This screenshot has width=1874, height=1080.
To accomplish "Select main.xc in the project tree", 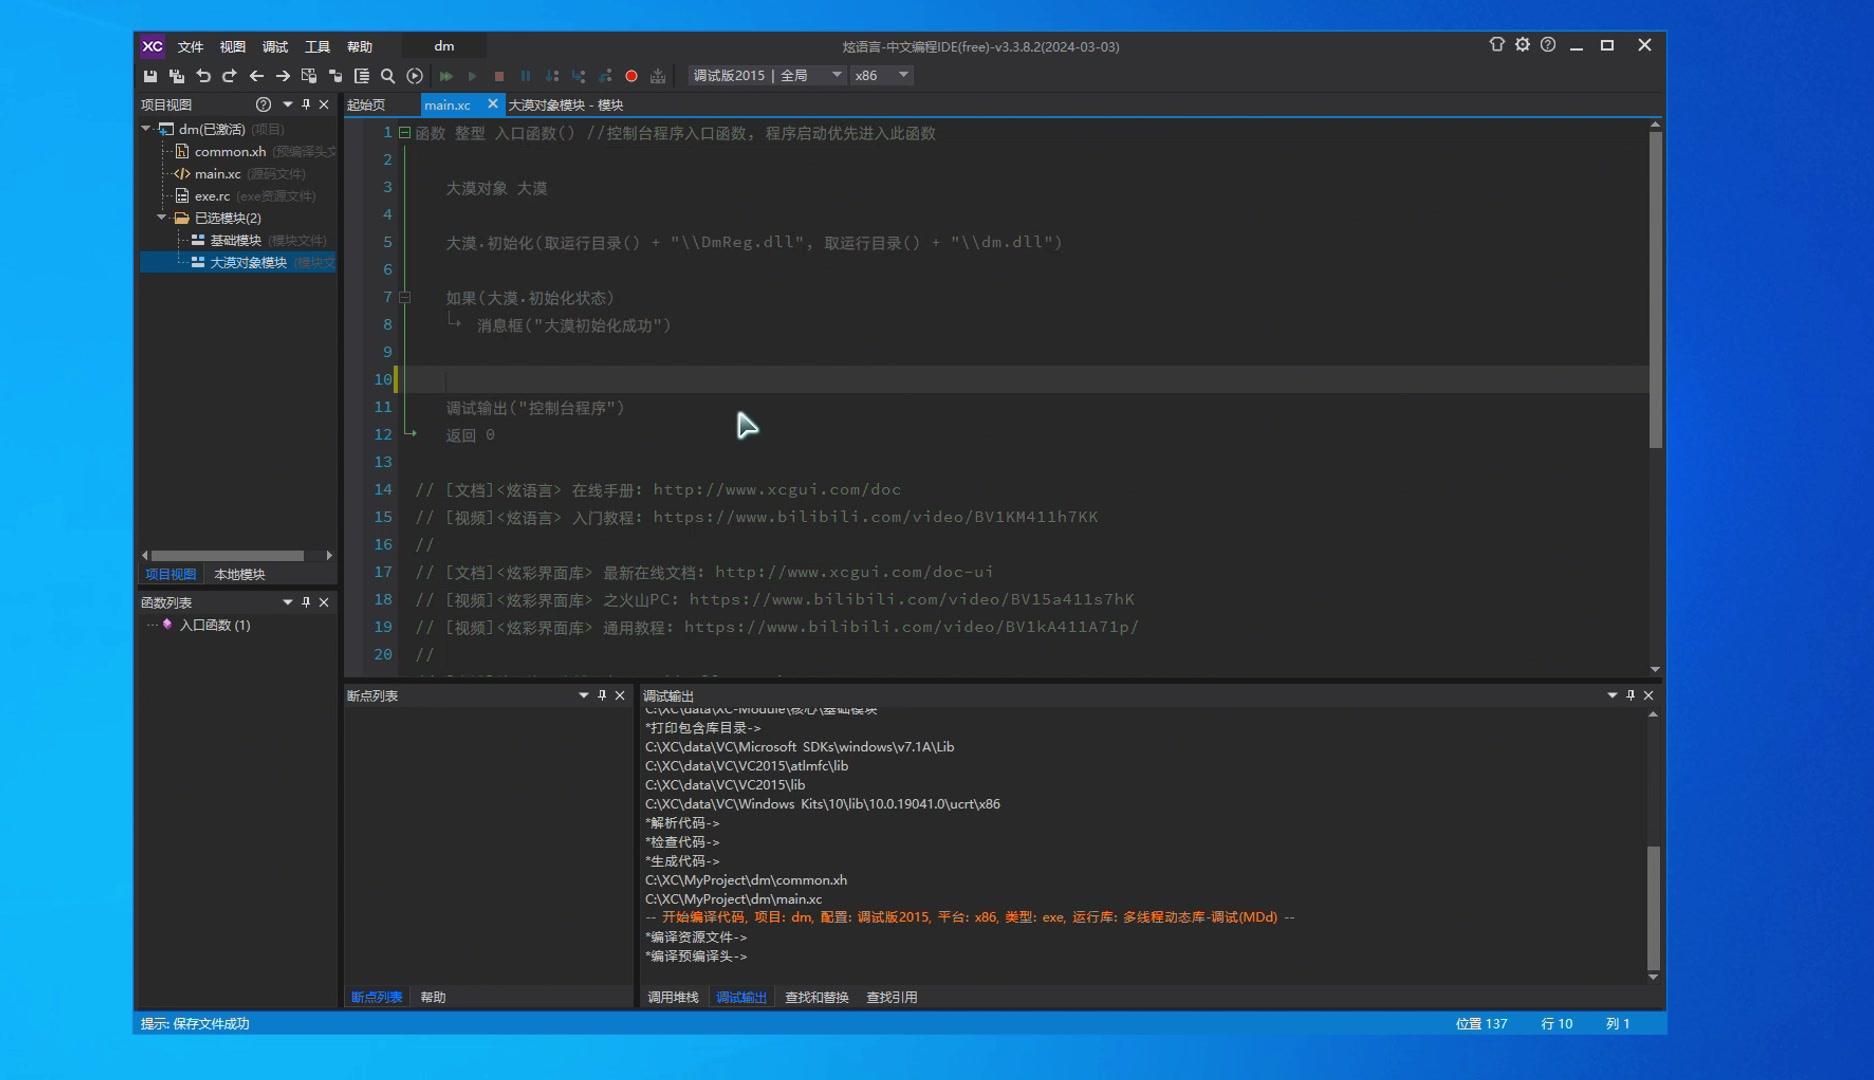I will pos(217,174).
